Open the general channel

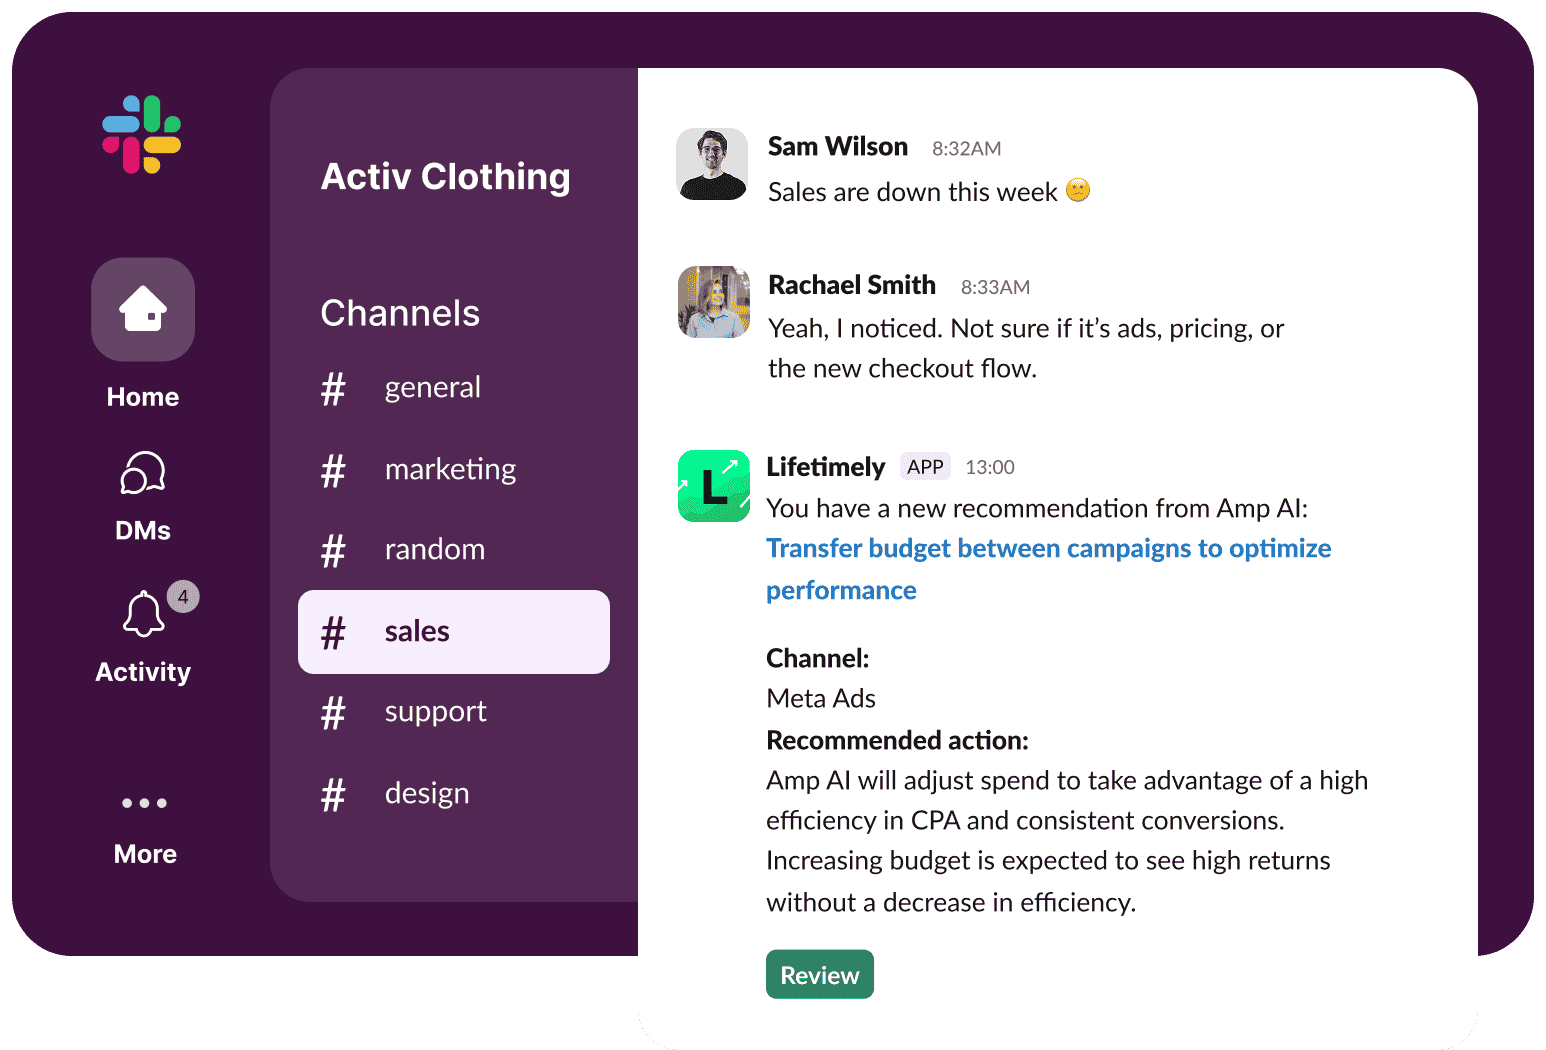click(x=432, y=388)
